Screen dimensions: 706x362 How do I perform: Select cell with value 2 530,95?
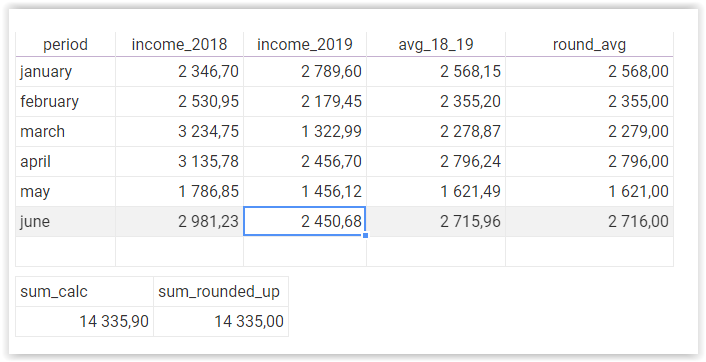point(179,101)
